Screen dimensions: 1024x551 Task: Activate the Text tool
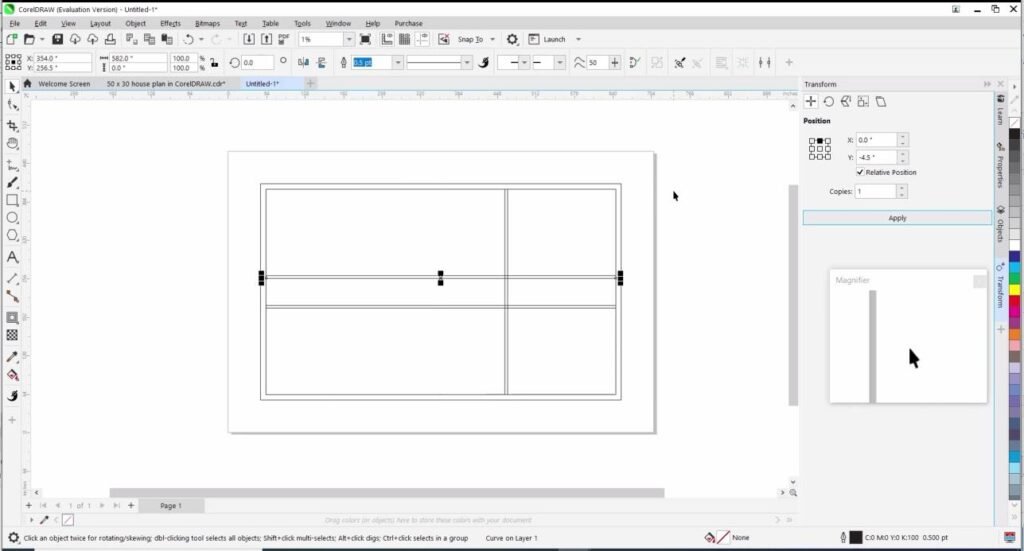click(12, 257)
